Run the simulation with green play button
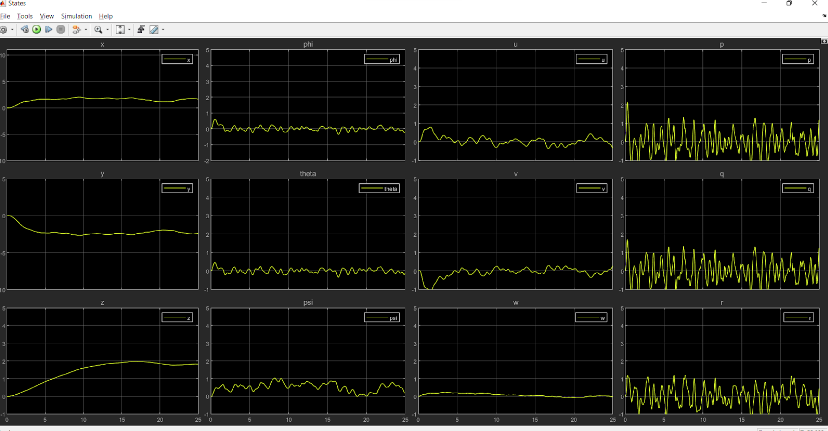The height and width of the screenshot is (431, 828). (36, 30)
